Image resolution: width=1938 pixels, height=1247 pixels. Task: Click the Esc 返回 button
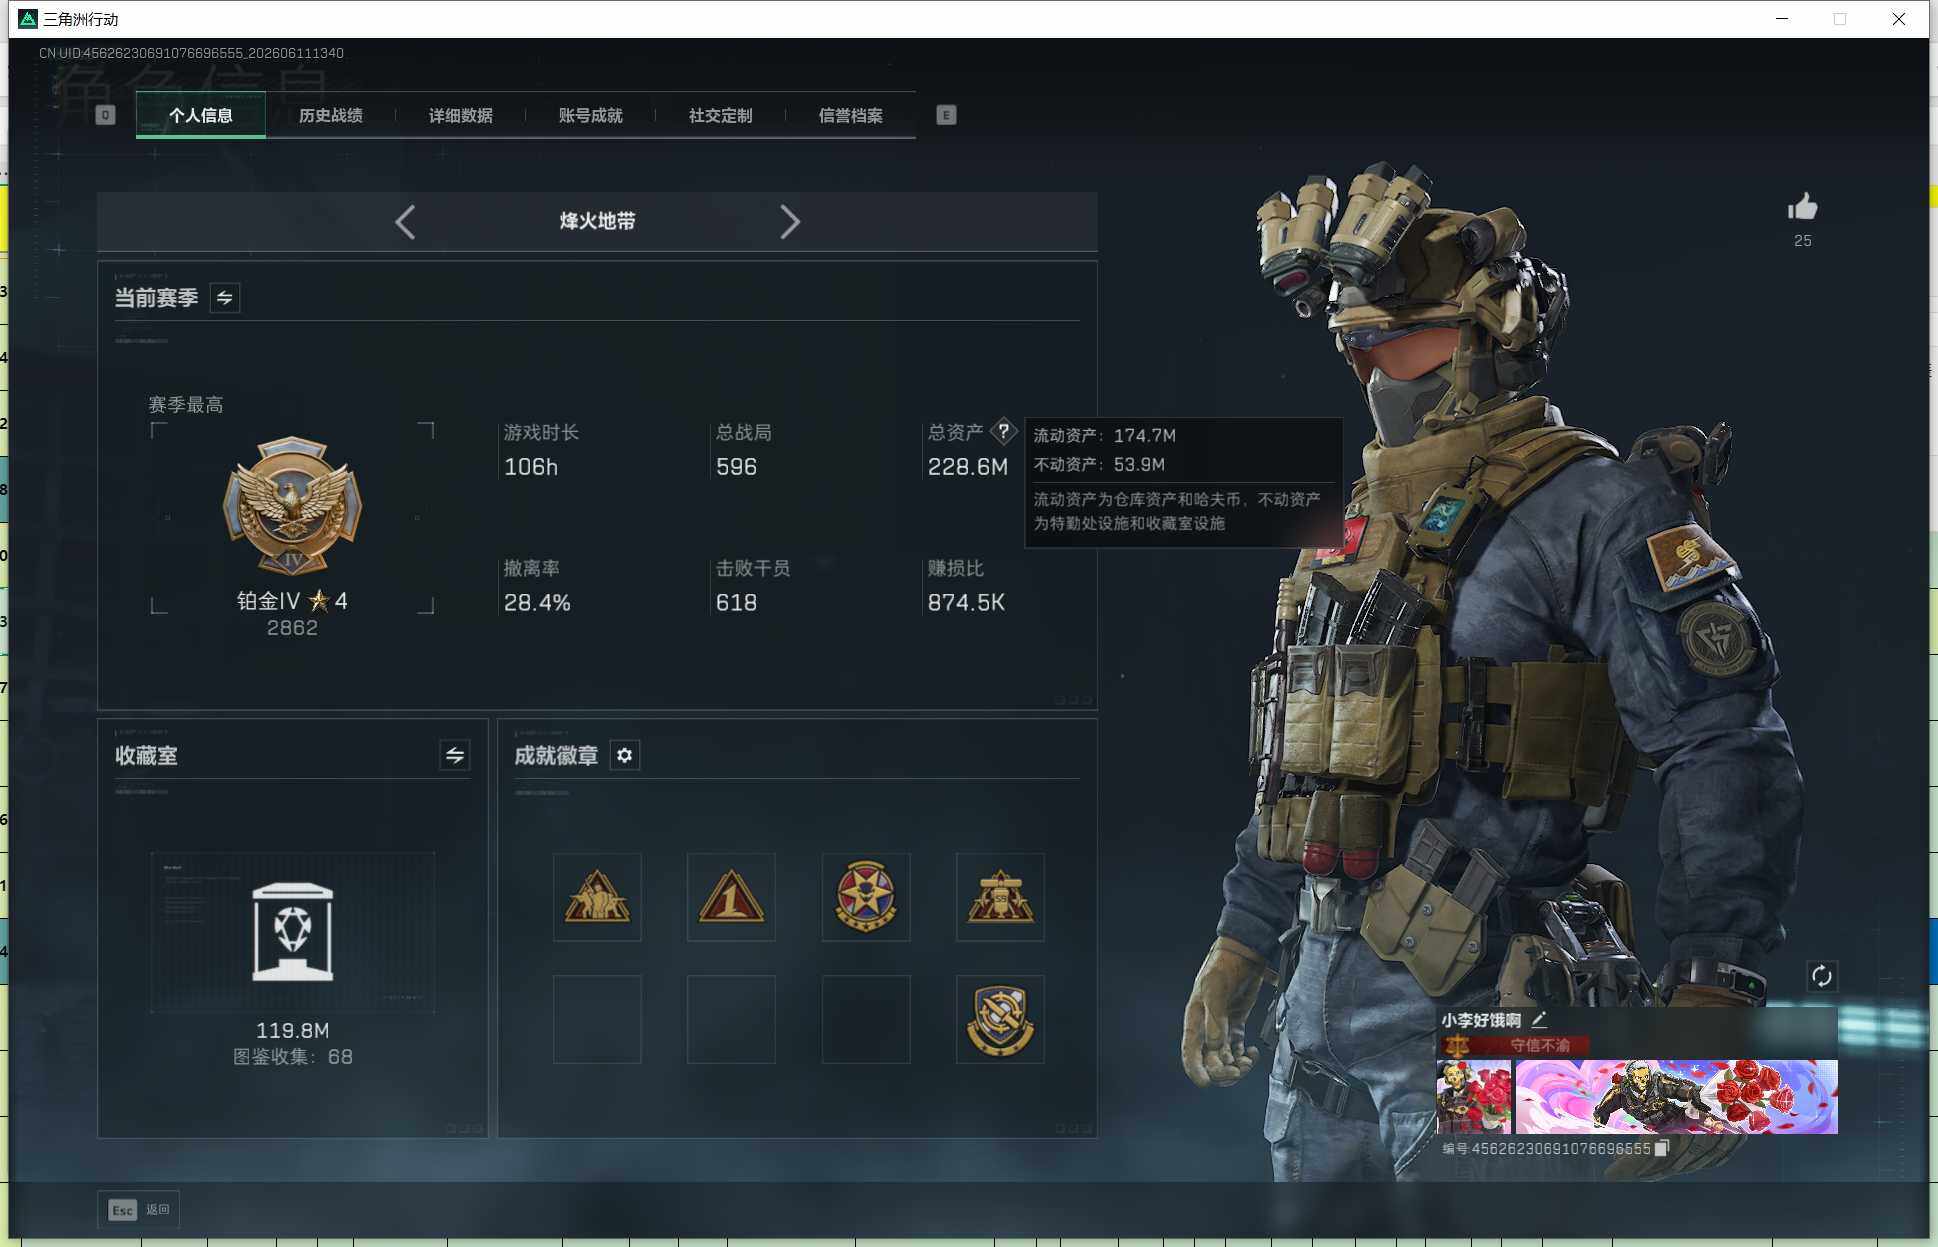[139, 1210]
